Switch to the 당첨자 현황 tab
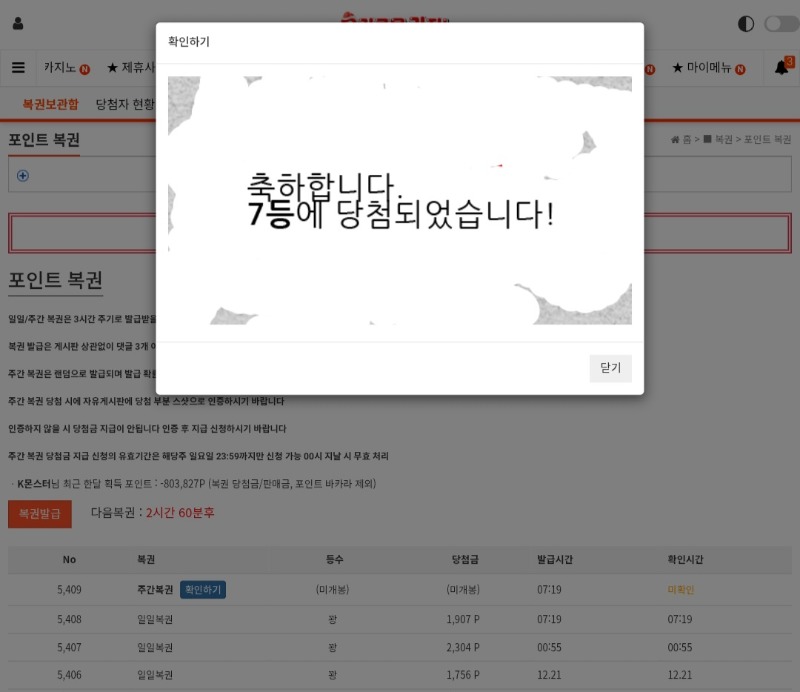 click(125, 103)
